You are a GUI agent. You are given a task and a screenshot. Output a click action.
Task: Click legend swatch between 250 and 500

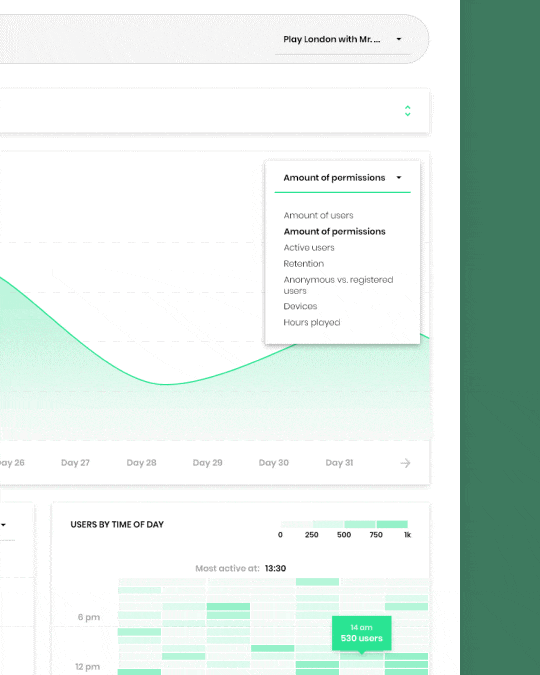click(328, 524)
